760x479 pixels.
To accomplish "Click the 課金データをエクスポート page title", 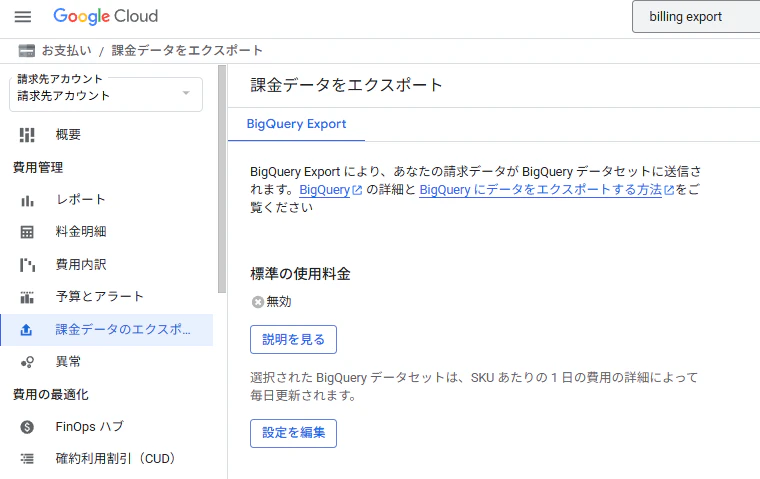I will pos(346,85).
